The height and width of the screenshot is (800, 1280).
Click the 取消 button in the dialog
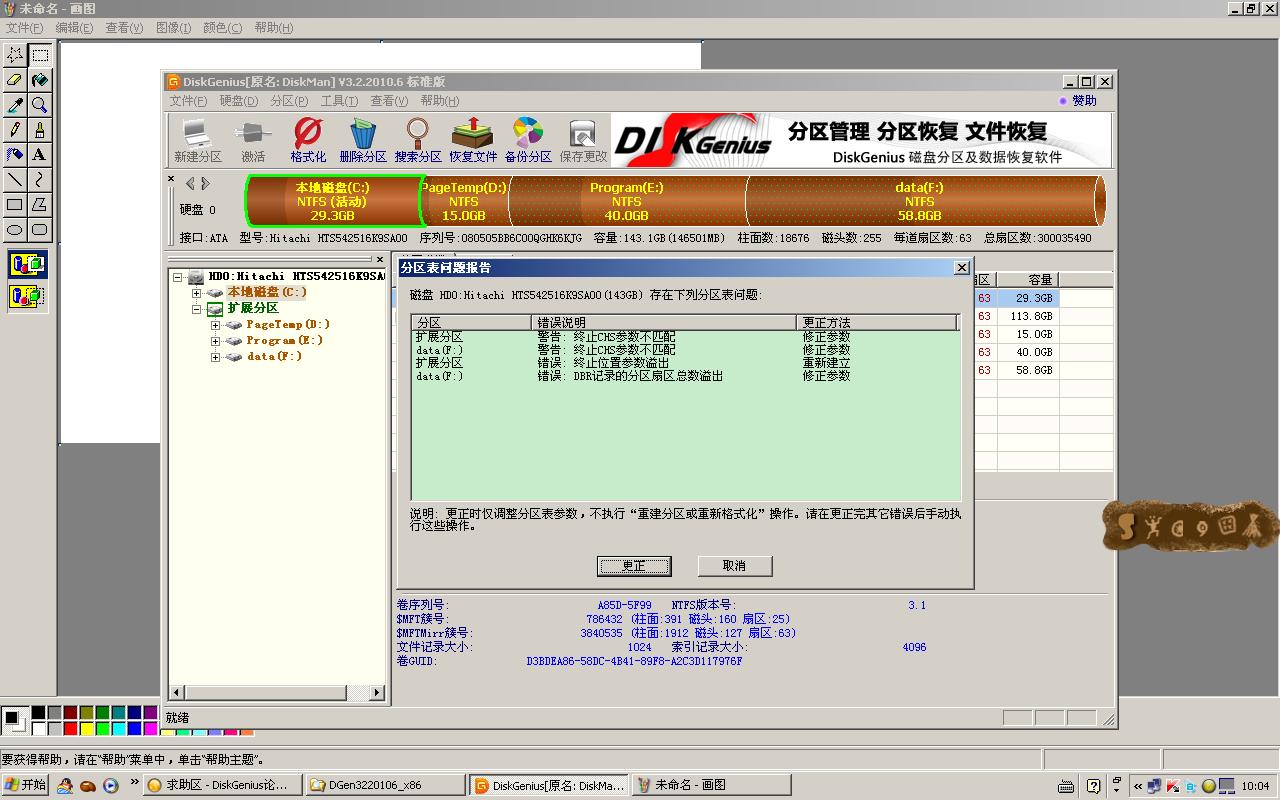[x=735, y=566]
